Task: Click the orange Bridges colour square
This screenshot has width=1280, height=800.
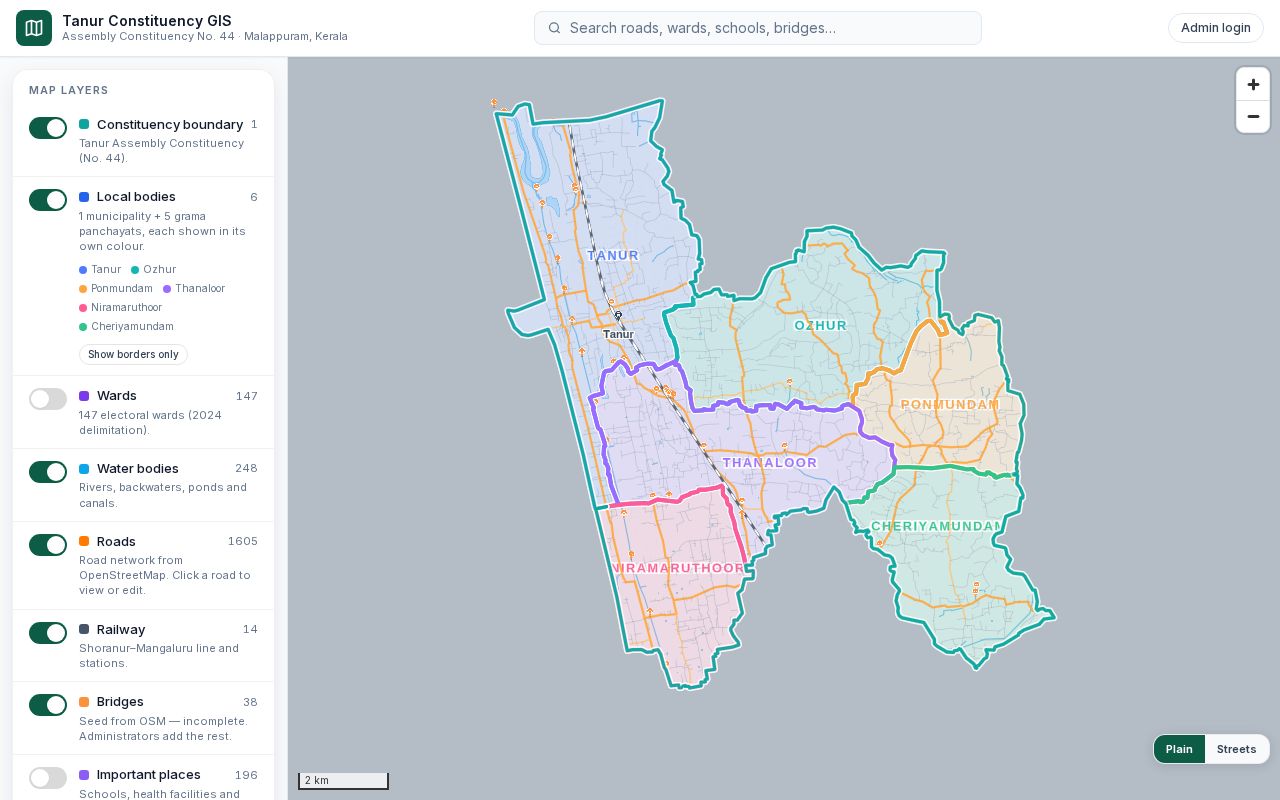Action: [84, 702]
